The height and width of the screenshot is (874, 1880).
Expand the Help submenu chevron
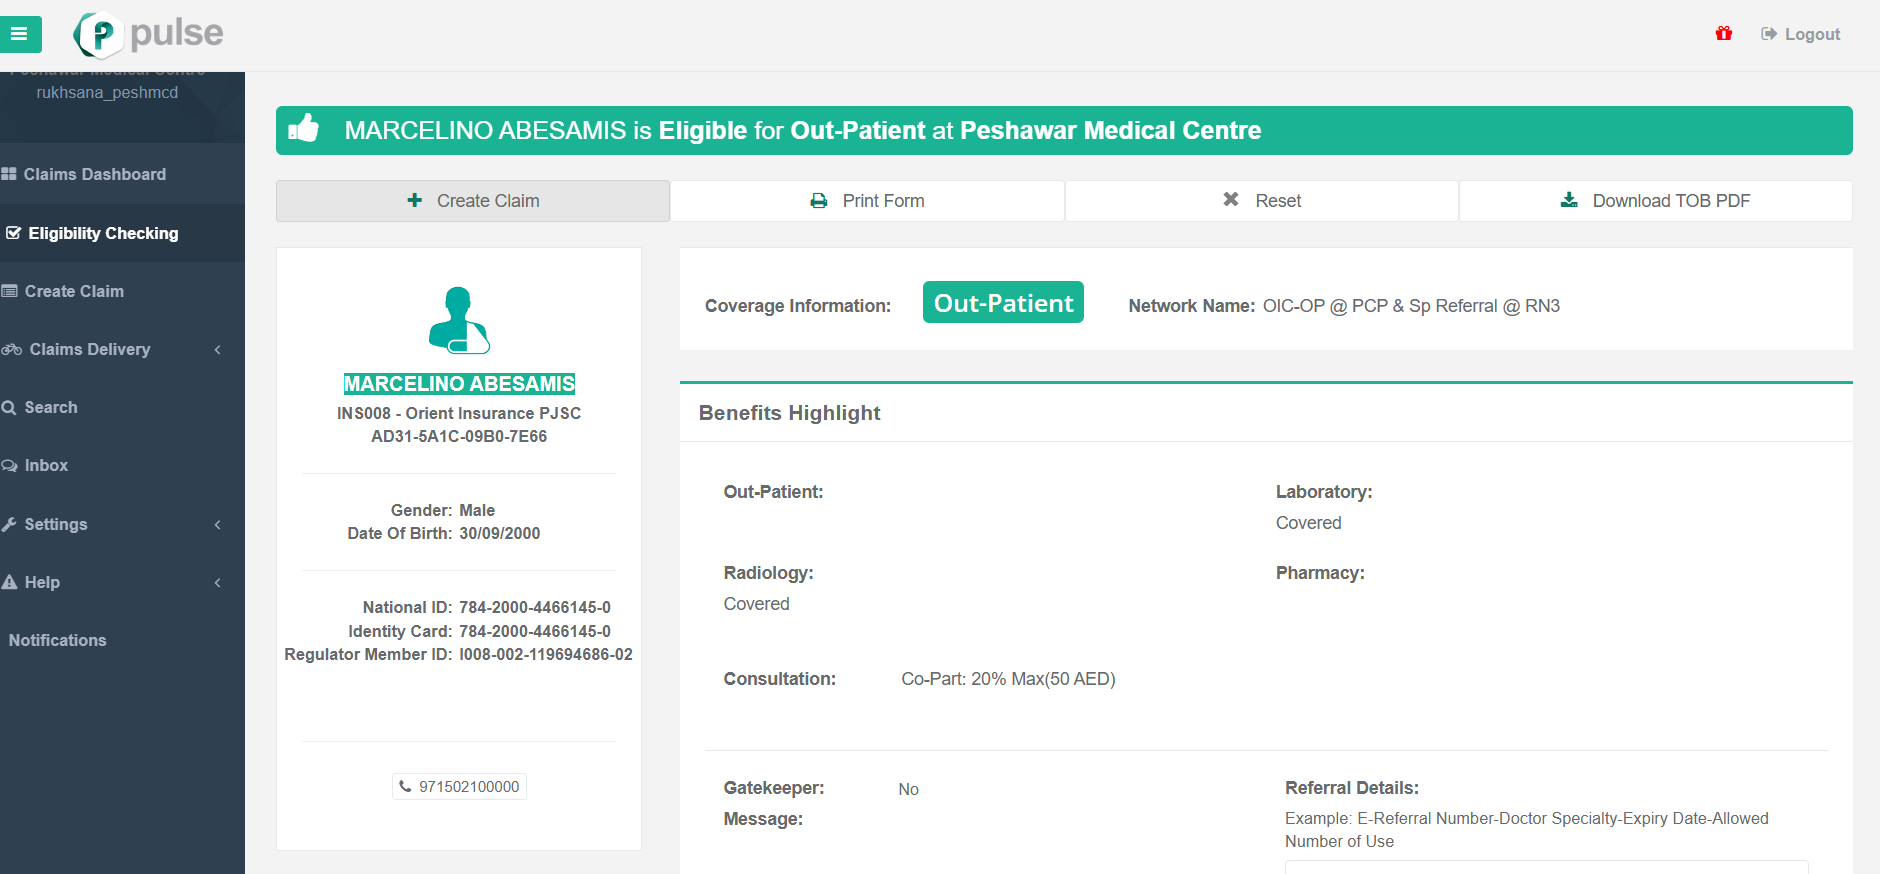[218, 583]
